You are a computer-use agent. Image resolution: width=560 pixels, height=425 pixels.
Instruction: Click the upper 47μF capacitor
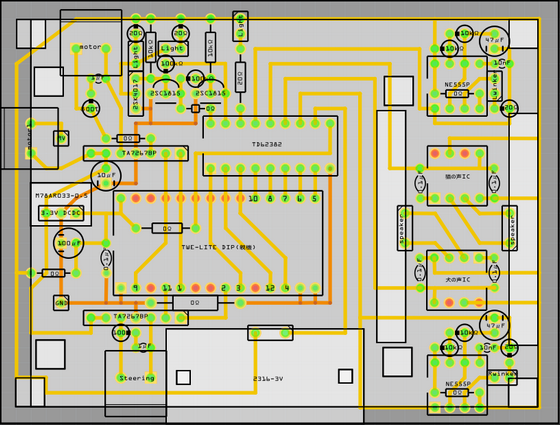point(495,41)
